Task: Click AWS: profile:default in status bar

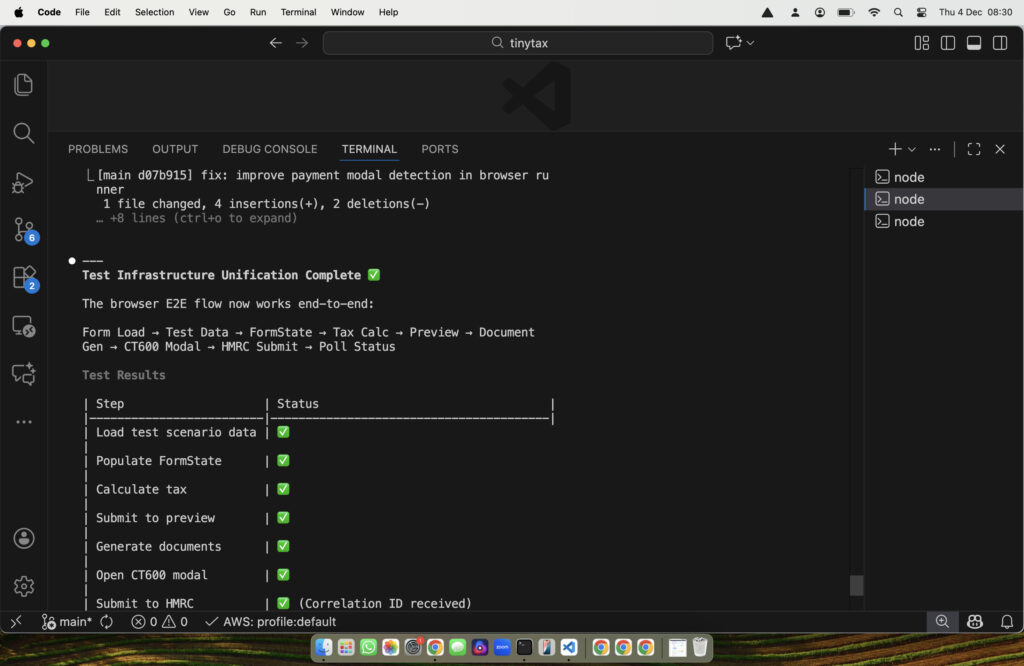Action: [270, 622]
